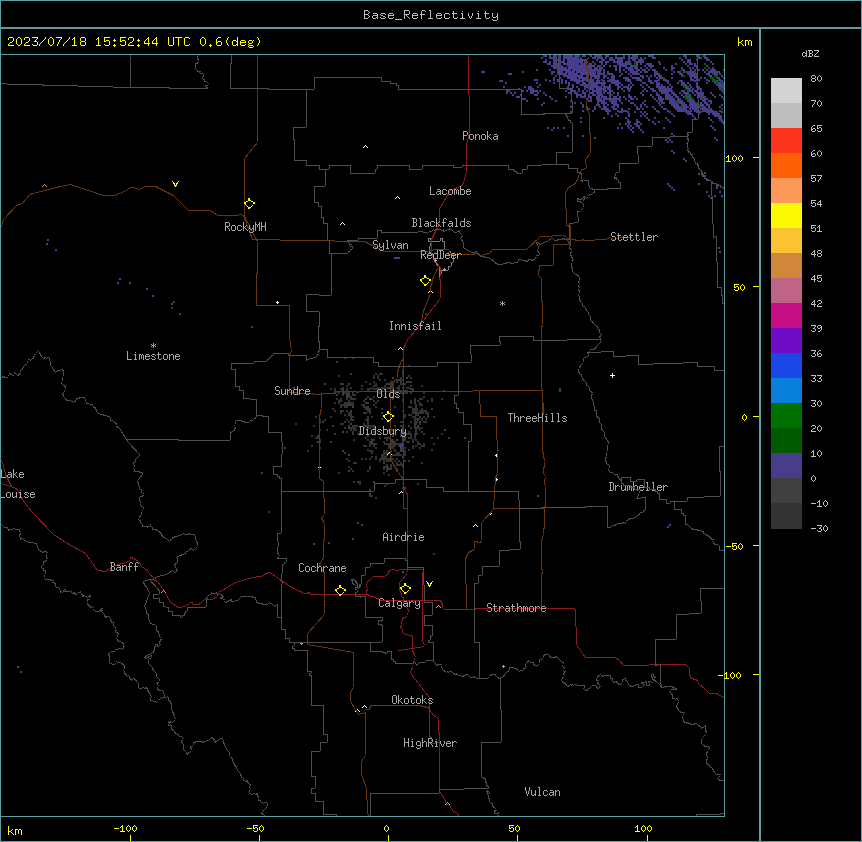
Task: Click the ThreeHills label
Action: [537, 418]
